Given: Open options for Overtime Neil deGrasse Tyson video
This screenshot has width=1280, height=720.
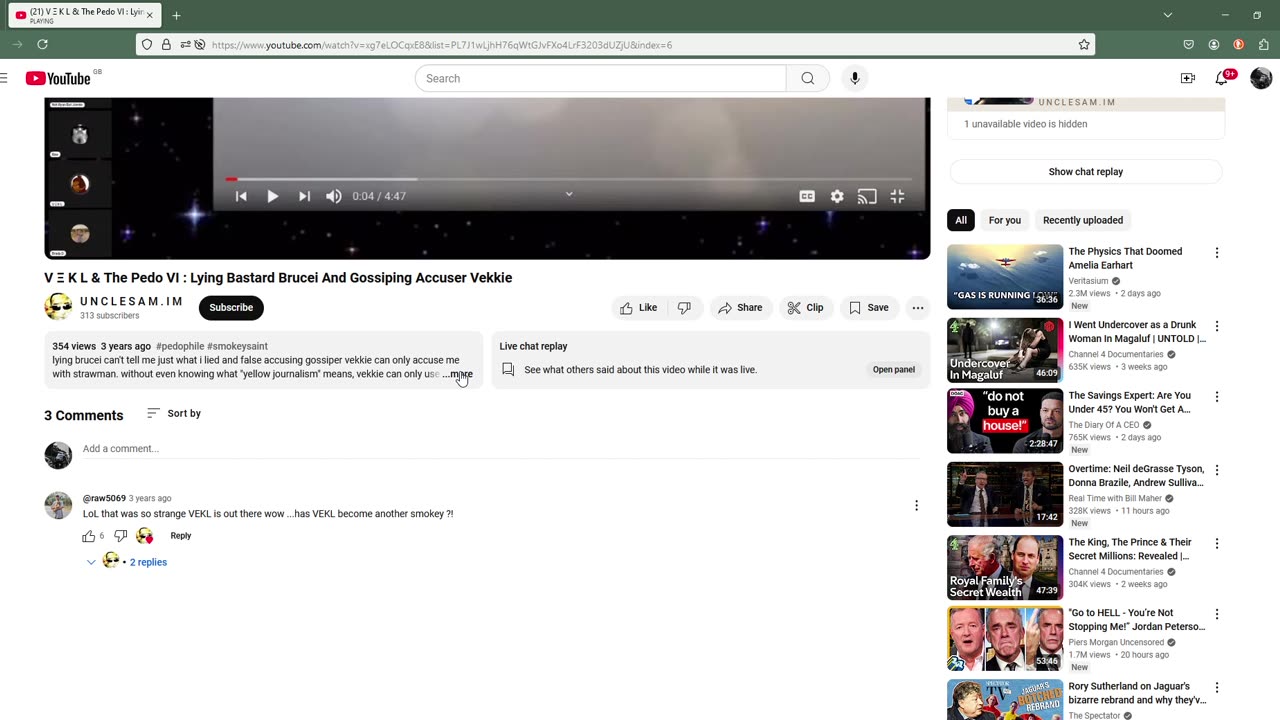Looking at the screenshot, I should click(1216, 471).
